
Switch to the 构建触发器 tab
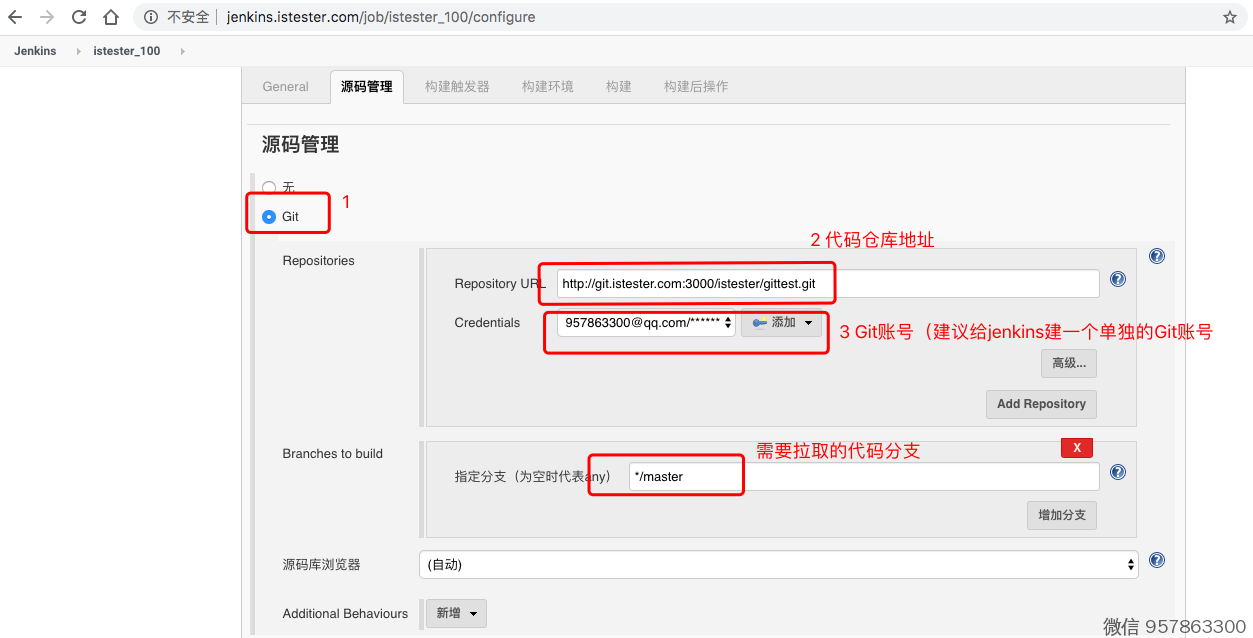pos(457,87)
